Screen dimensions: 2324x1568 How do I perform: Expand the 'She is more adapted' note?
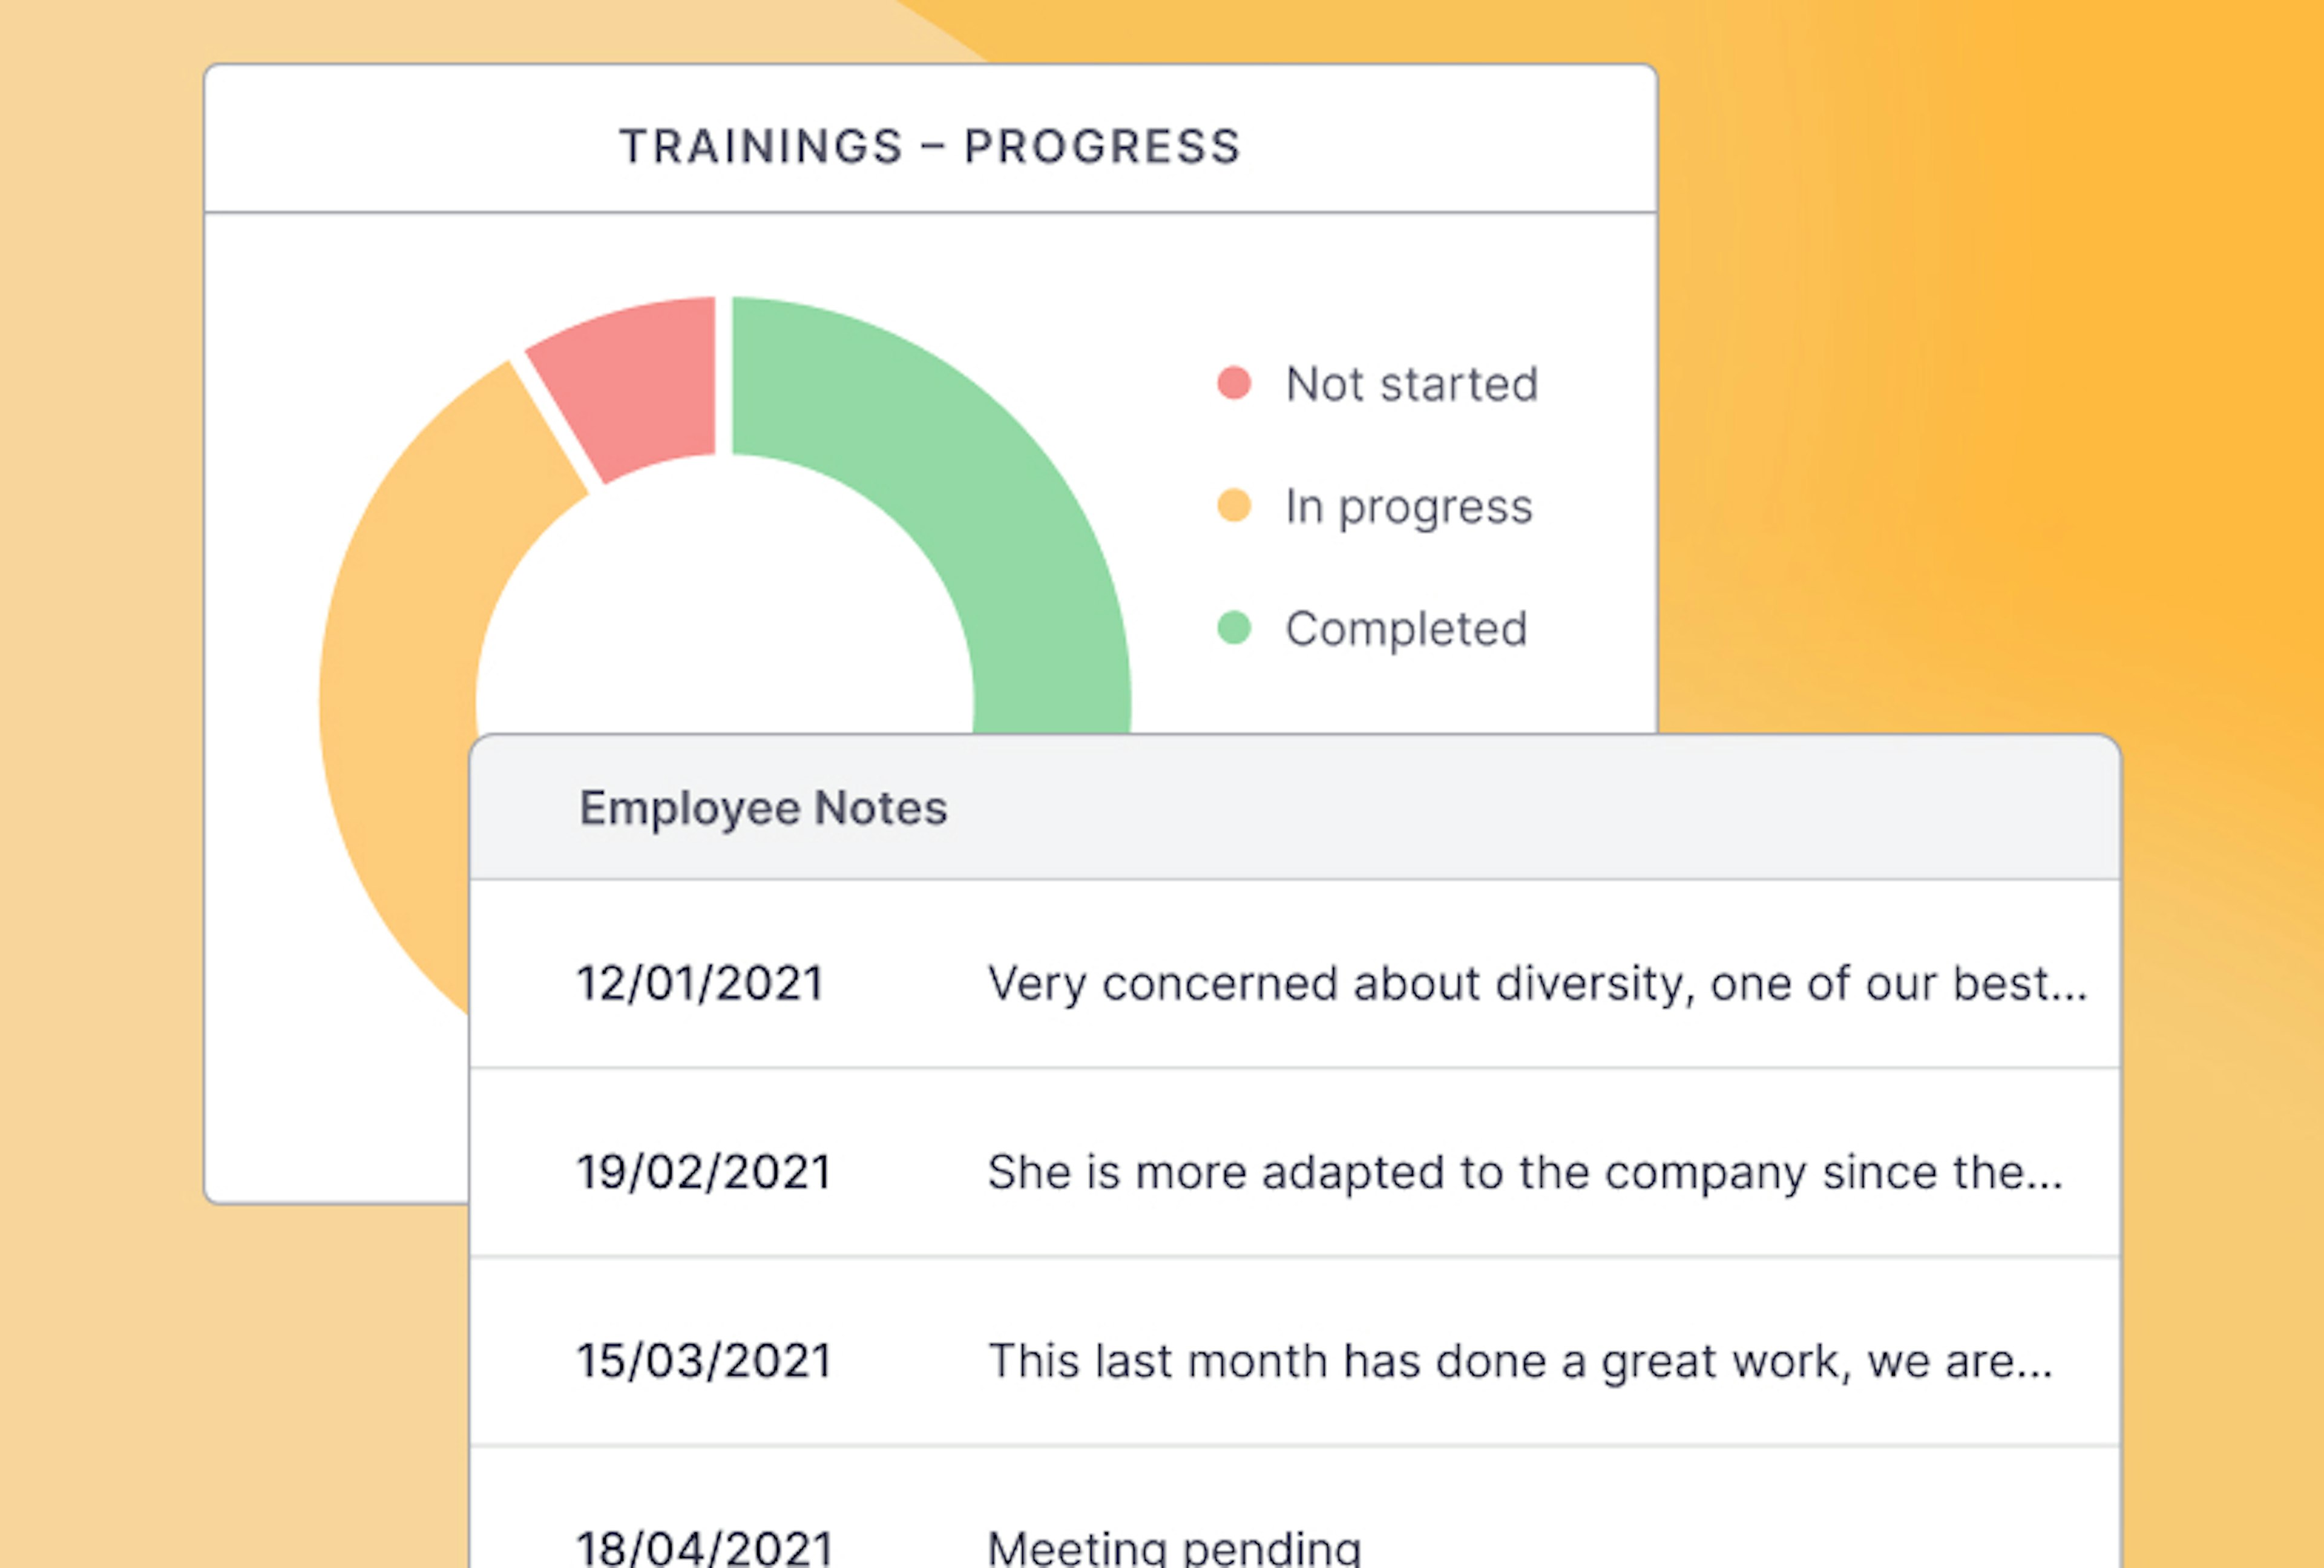coord(1525,1172)
